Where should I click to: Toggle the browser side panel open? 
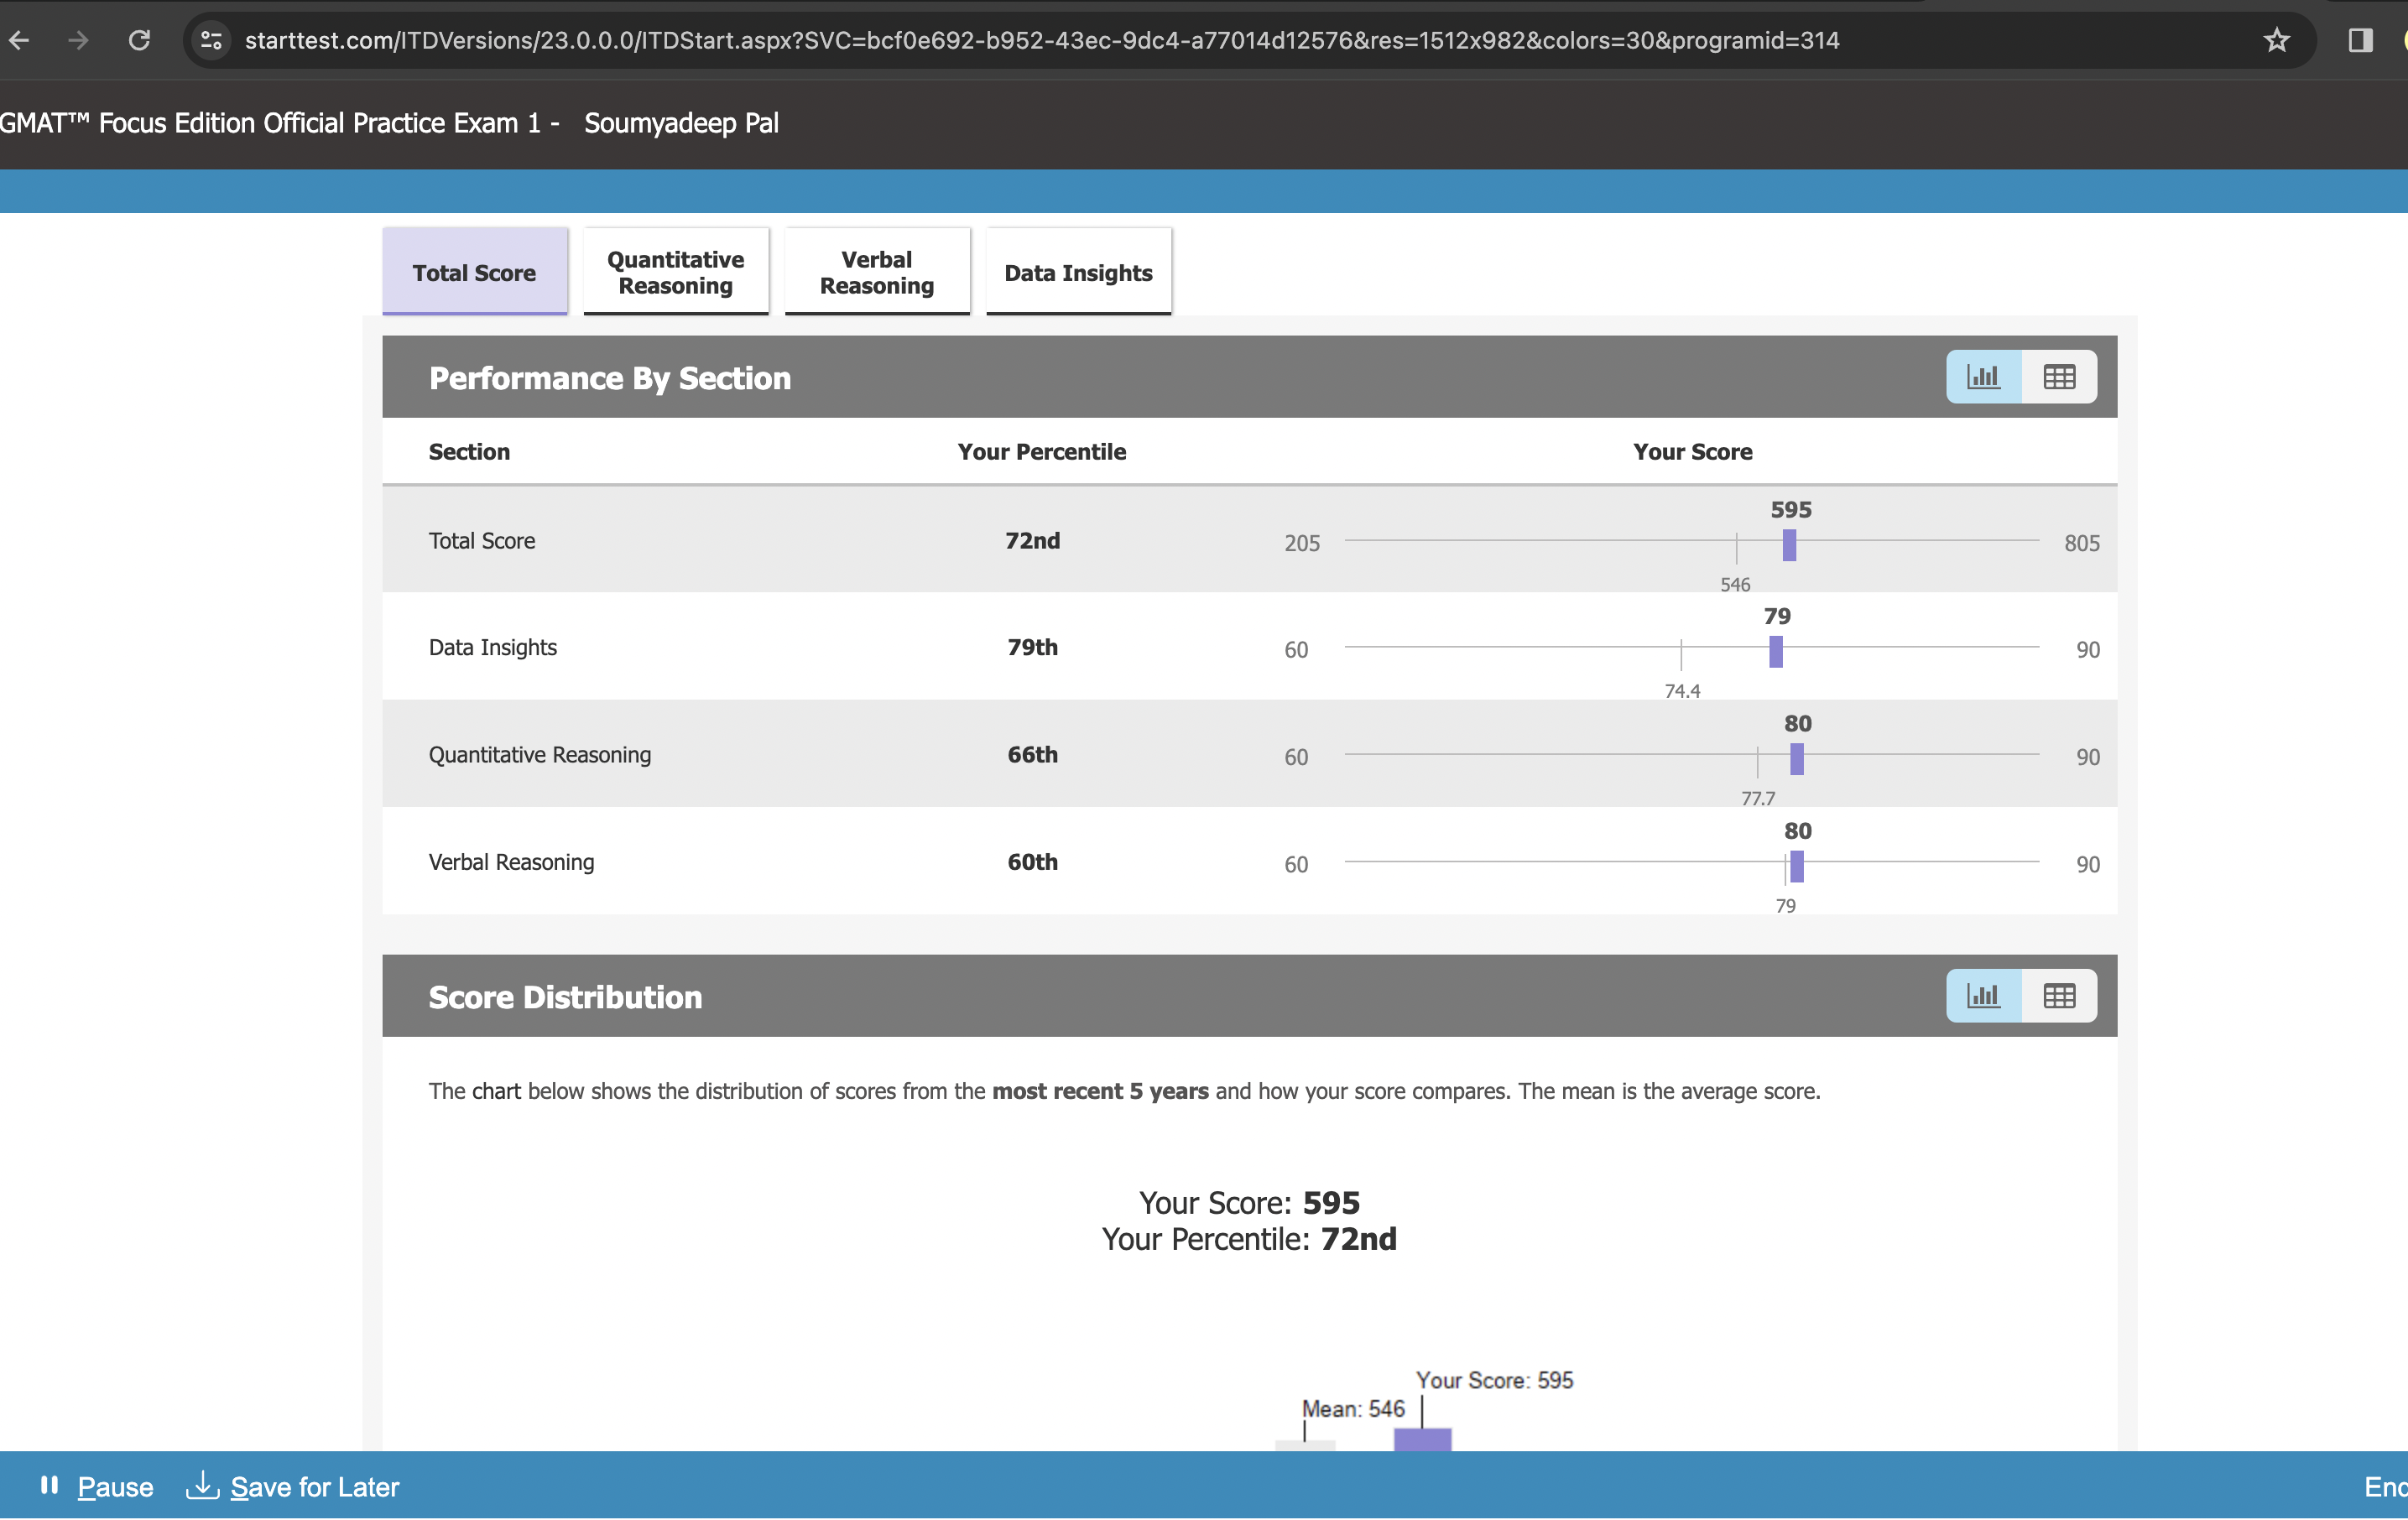[x=2361, y=40]
